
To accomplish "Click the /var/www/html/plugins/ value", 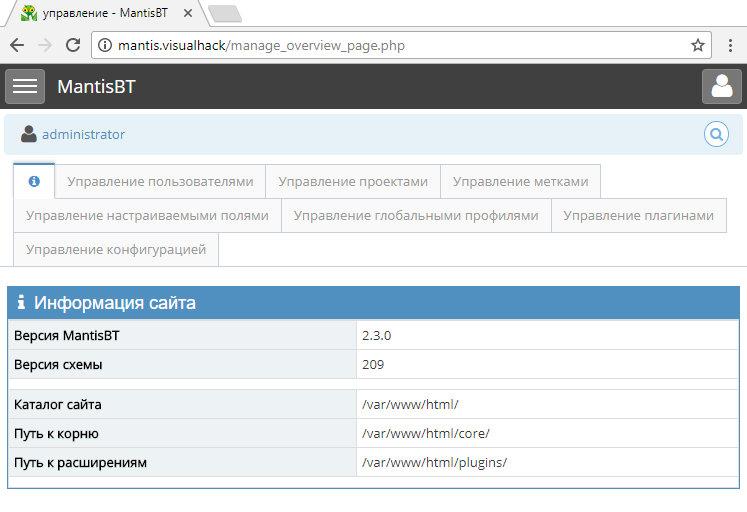I will point(434,463).
